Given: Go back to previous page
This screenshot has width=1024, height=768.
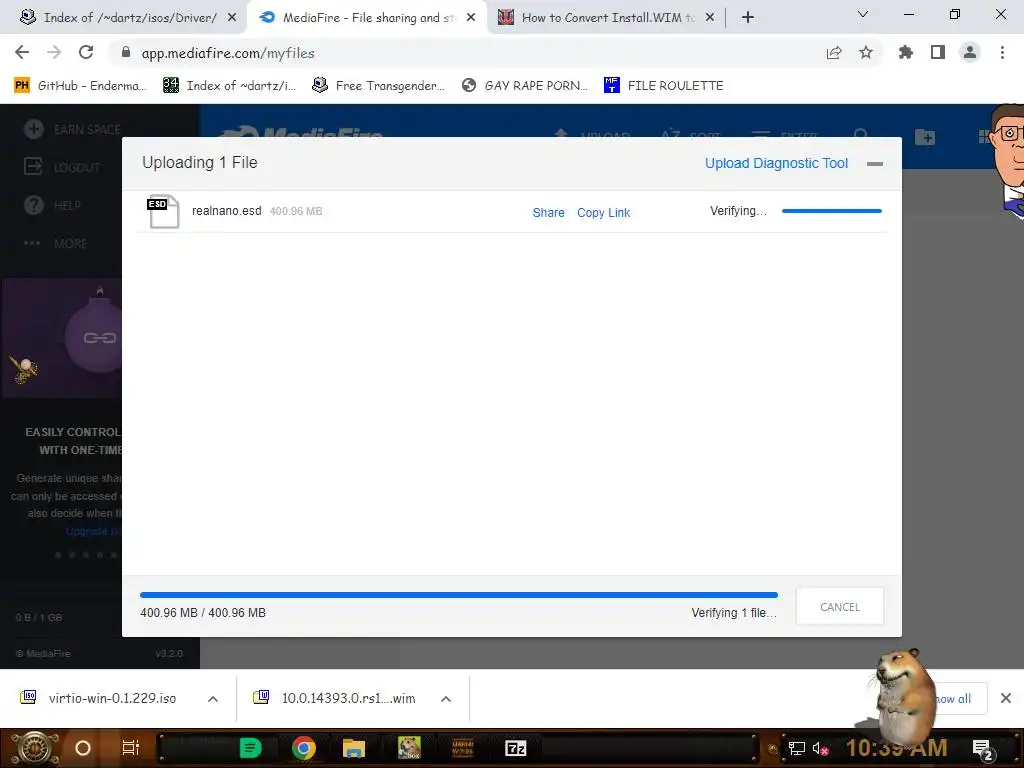Looking at the screenshot, I should tap(22, 52).
